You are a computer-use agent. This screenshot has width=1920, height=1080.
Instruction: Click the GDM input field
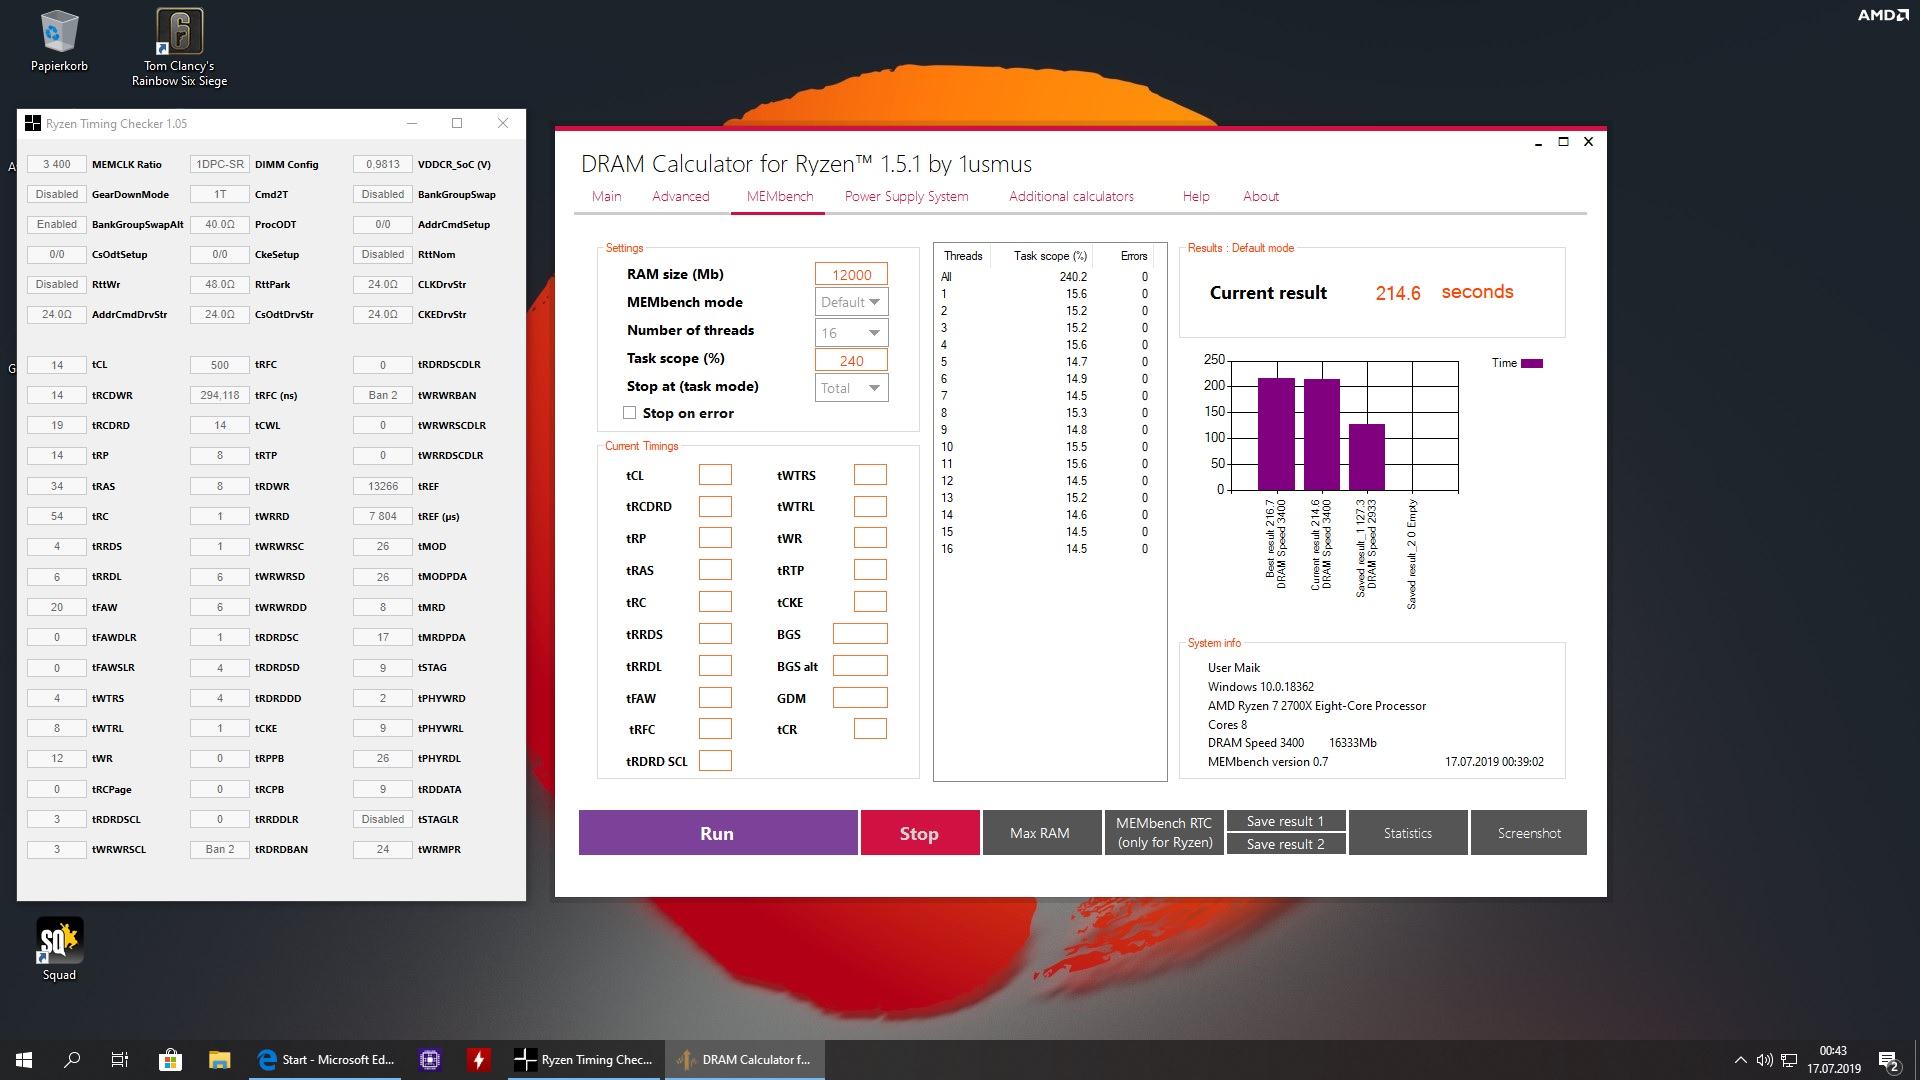click(x=860, y=697)
